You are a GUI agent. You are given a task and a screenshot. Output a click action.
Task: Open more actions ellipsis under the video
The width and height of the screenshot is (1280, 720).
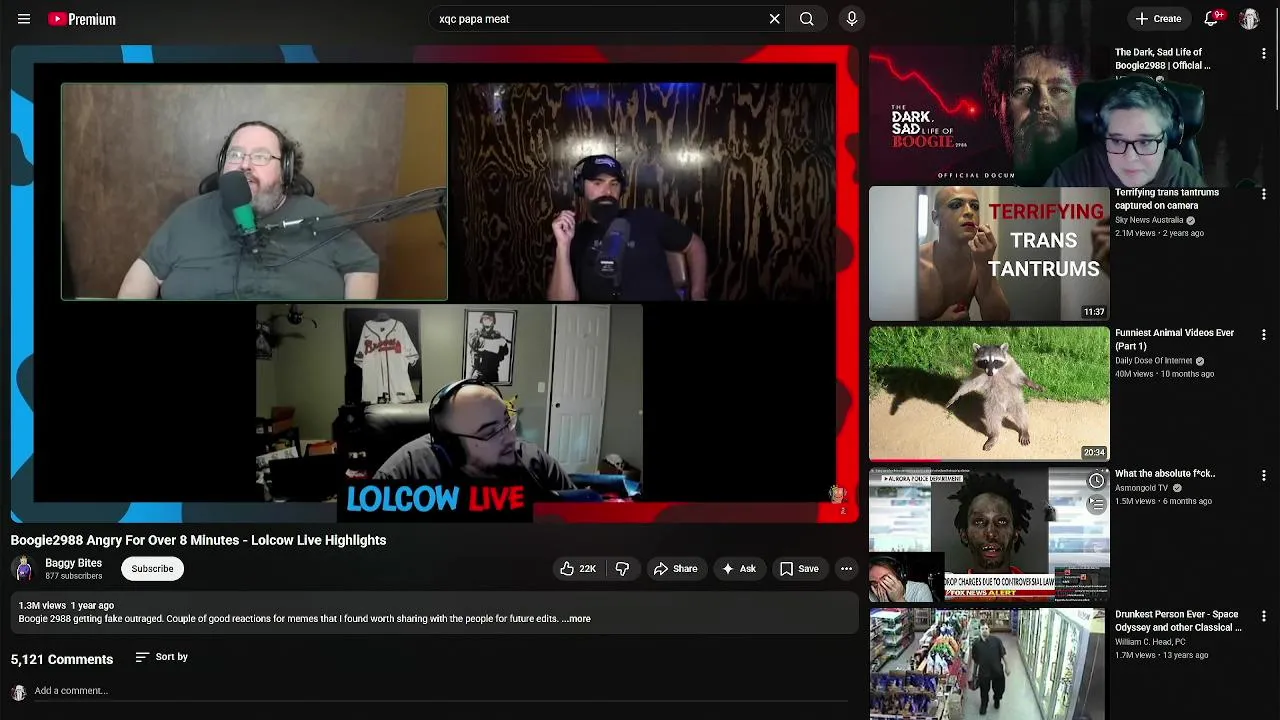click(846, 569)
